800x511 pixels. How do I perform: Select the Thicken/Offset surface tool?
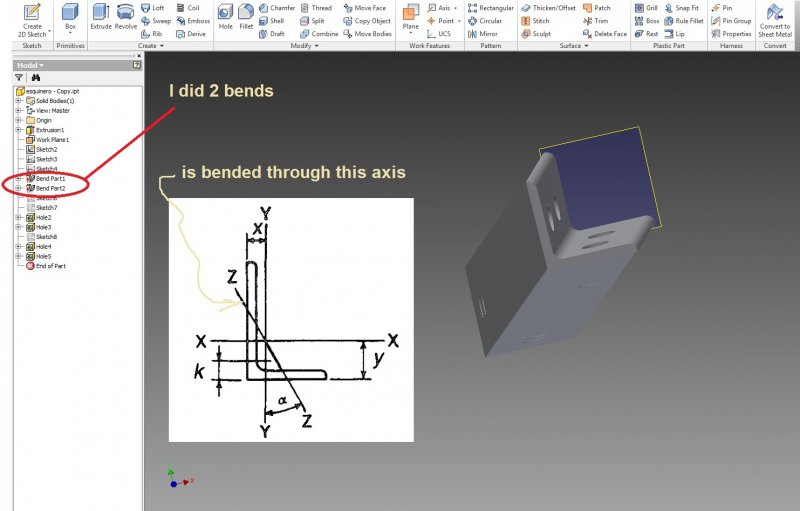coord(548,8)
